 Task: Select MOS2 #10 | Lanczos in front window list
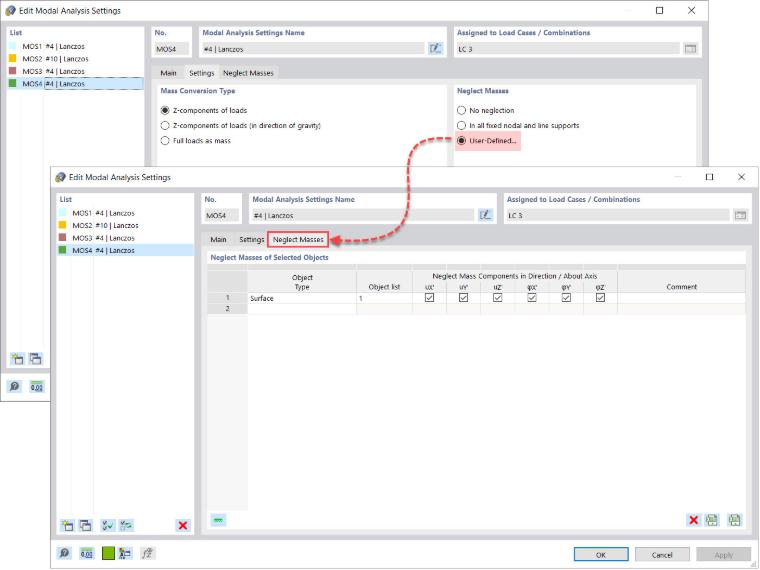click(x=125, y=225)
